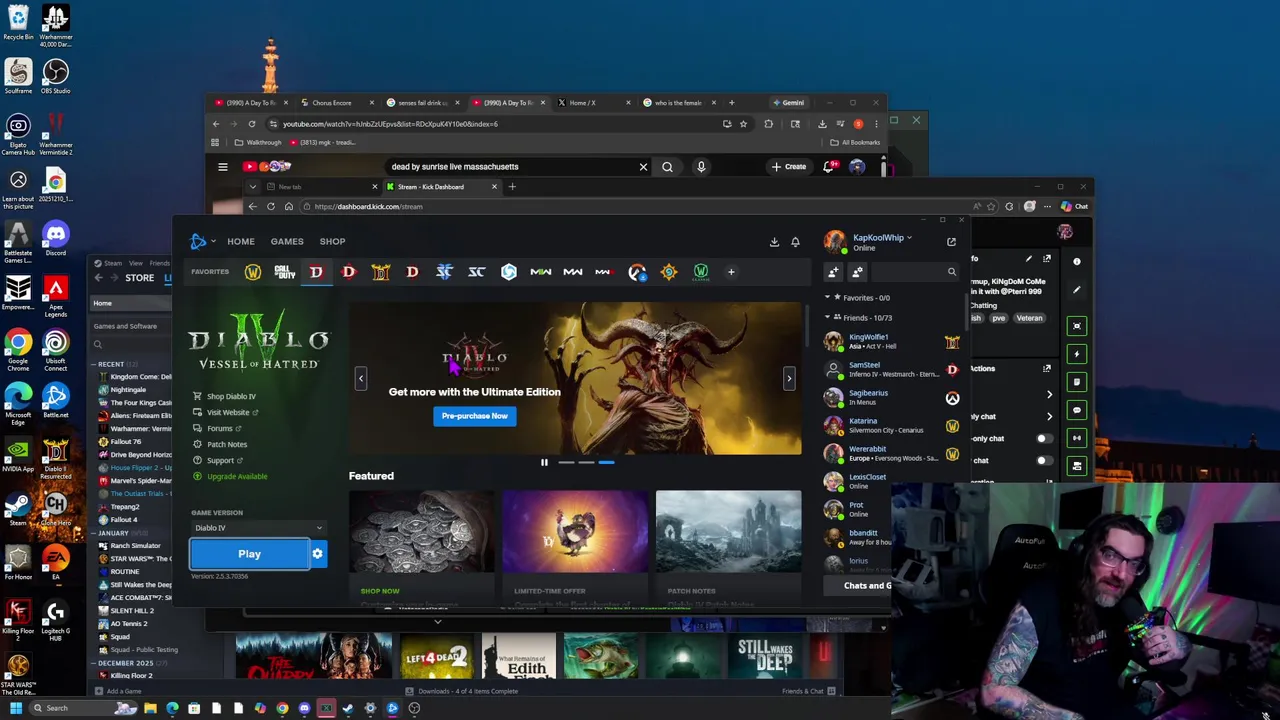Reload the YouTube page in Chrome
Image resolution: width=1280 pixels, height=720 pixels.
(252, 124)
